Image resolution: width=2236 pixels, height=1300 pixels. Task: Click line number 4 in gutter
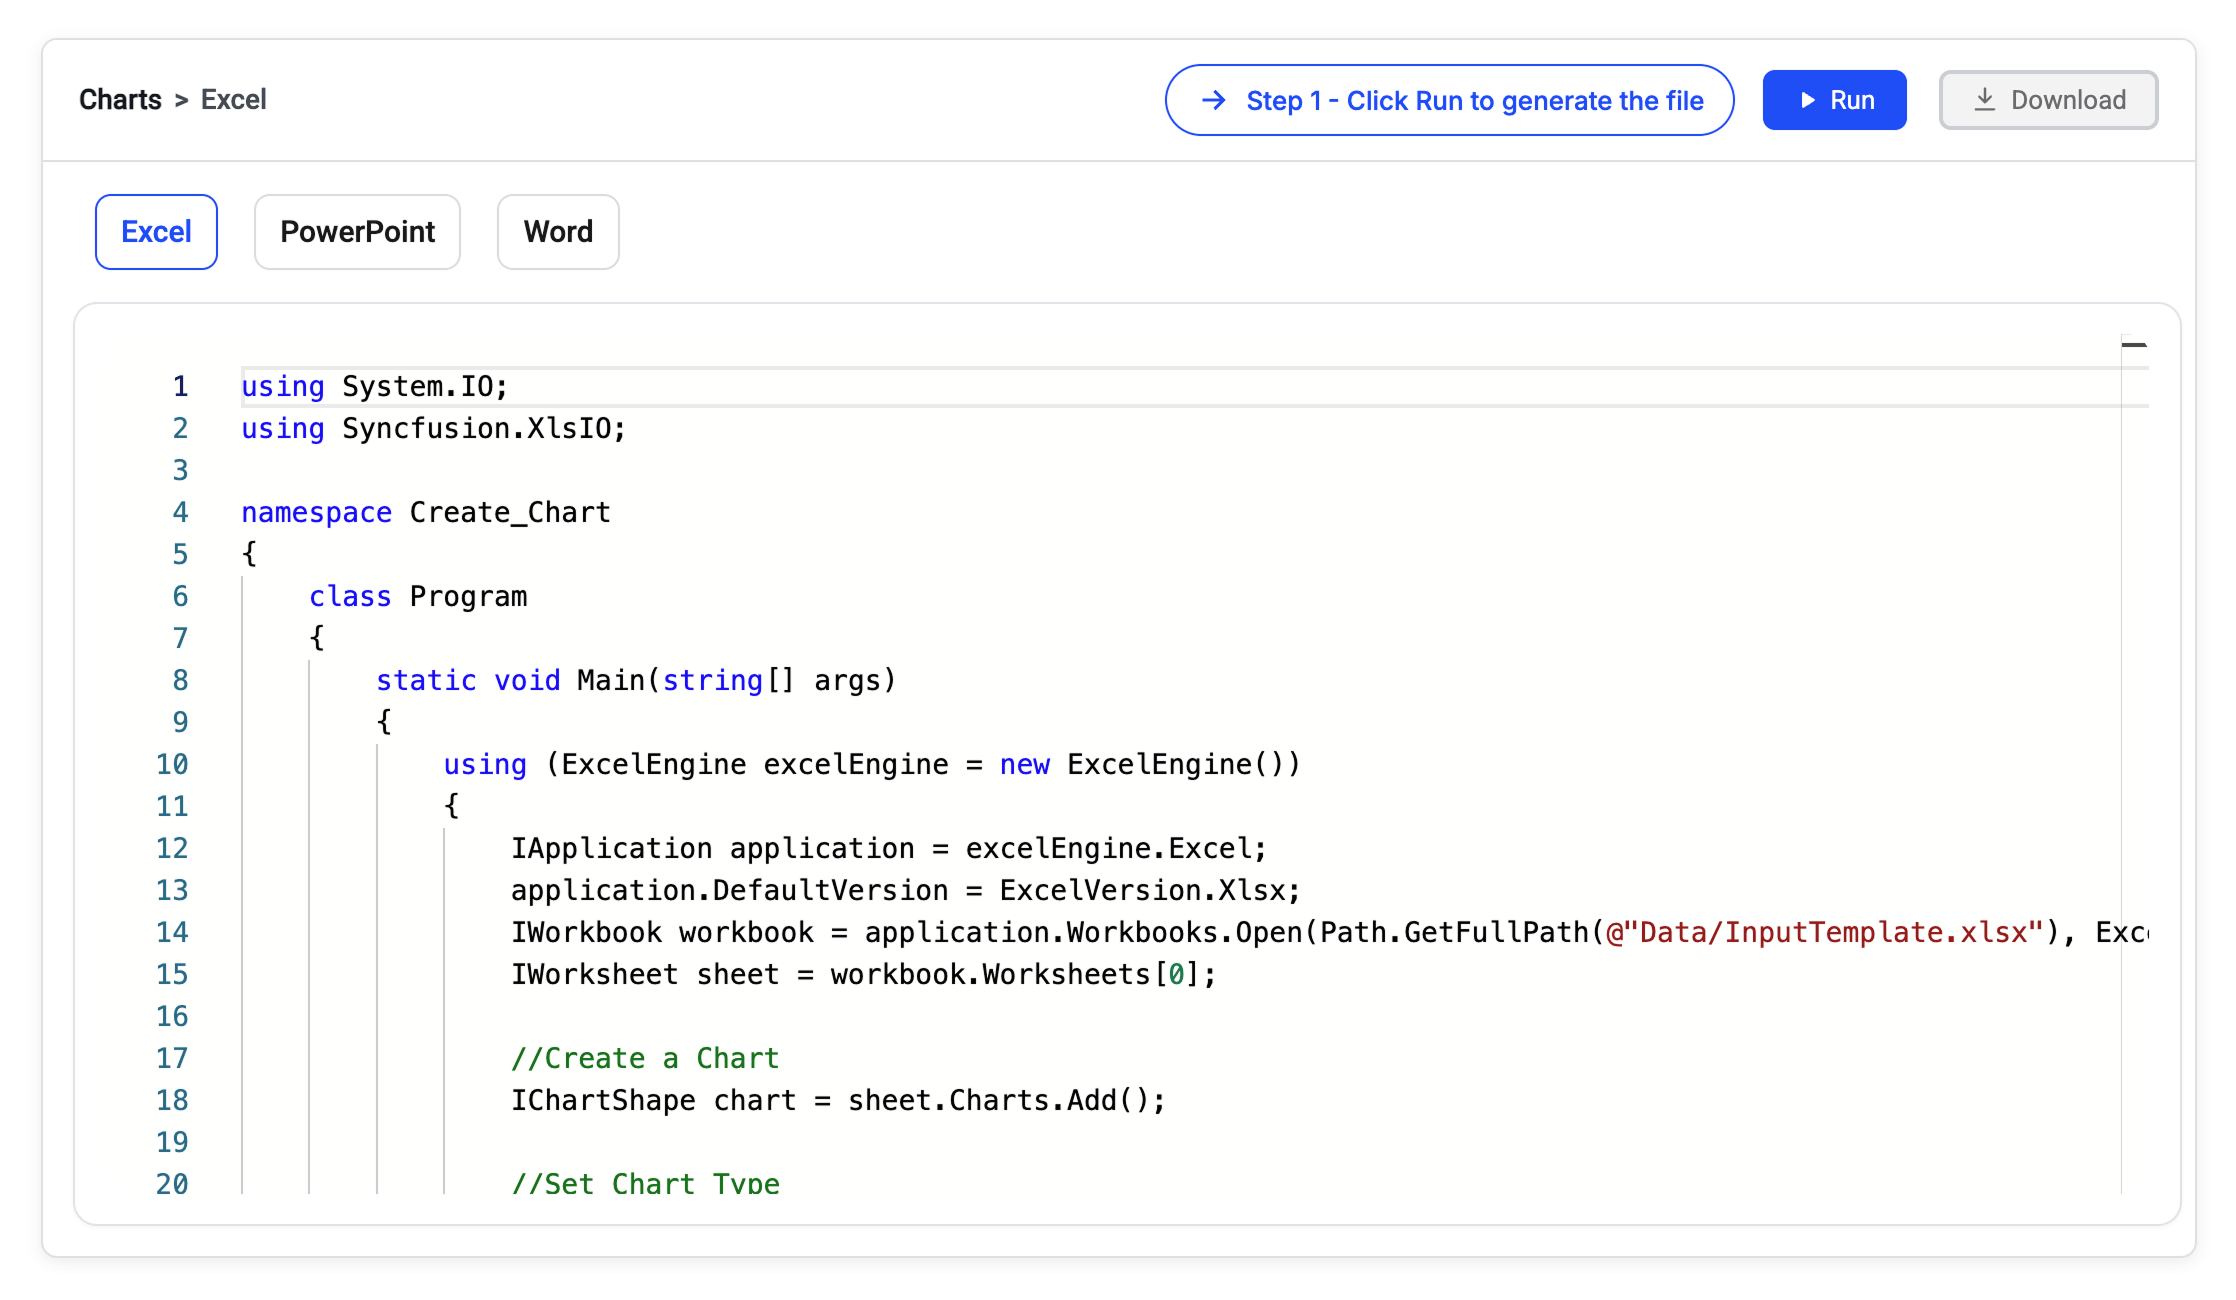(180, 512)
